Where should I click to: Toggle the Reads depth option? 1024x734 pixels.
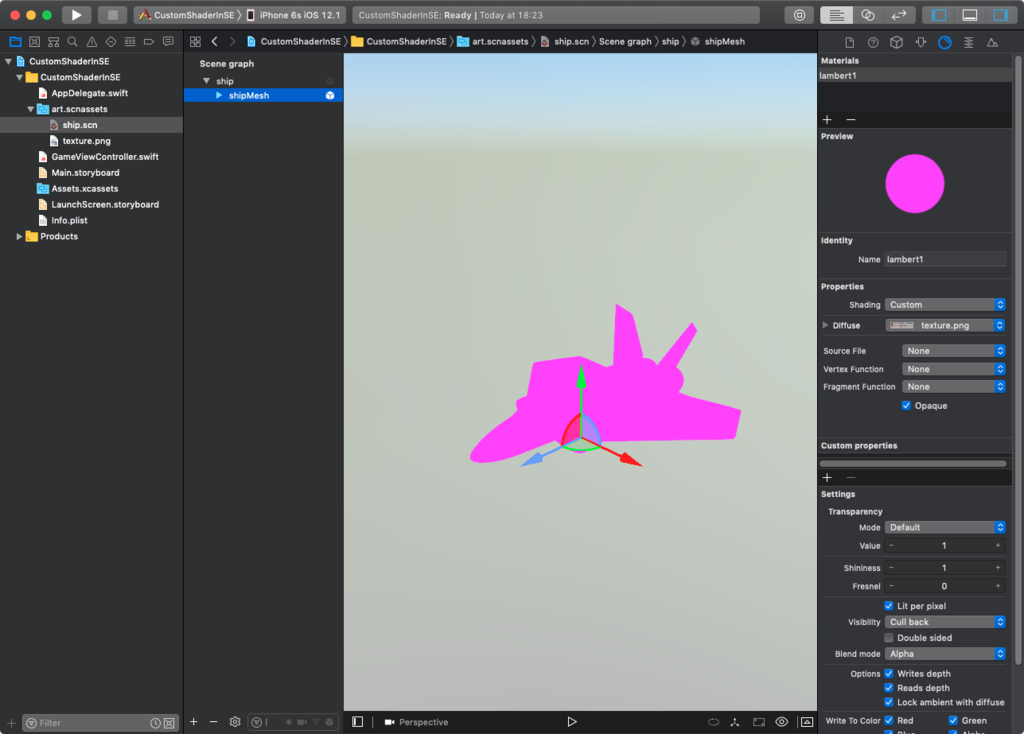click(889, 688)
